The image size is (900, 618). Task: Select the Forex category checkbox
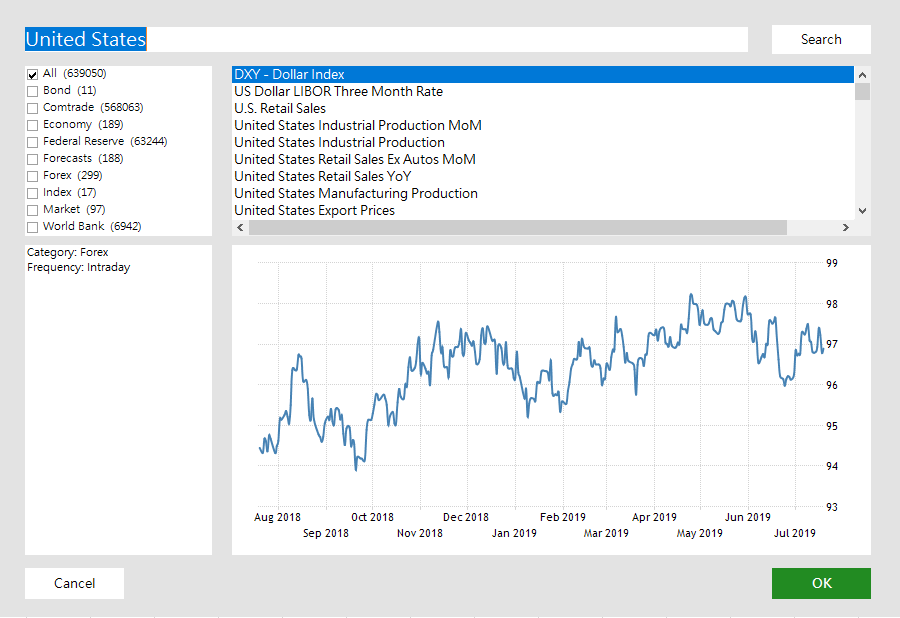33,176
